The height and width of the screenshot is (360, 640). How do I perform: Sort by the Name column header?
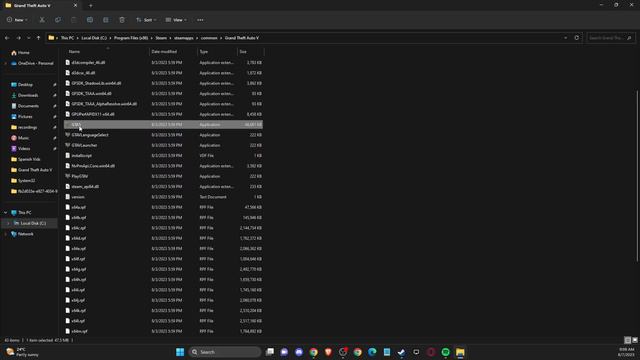coord(107,52)
